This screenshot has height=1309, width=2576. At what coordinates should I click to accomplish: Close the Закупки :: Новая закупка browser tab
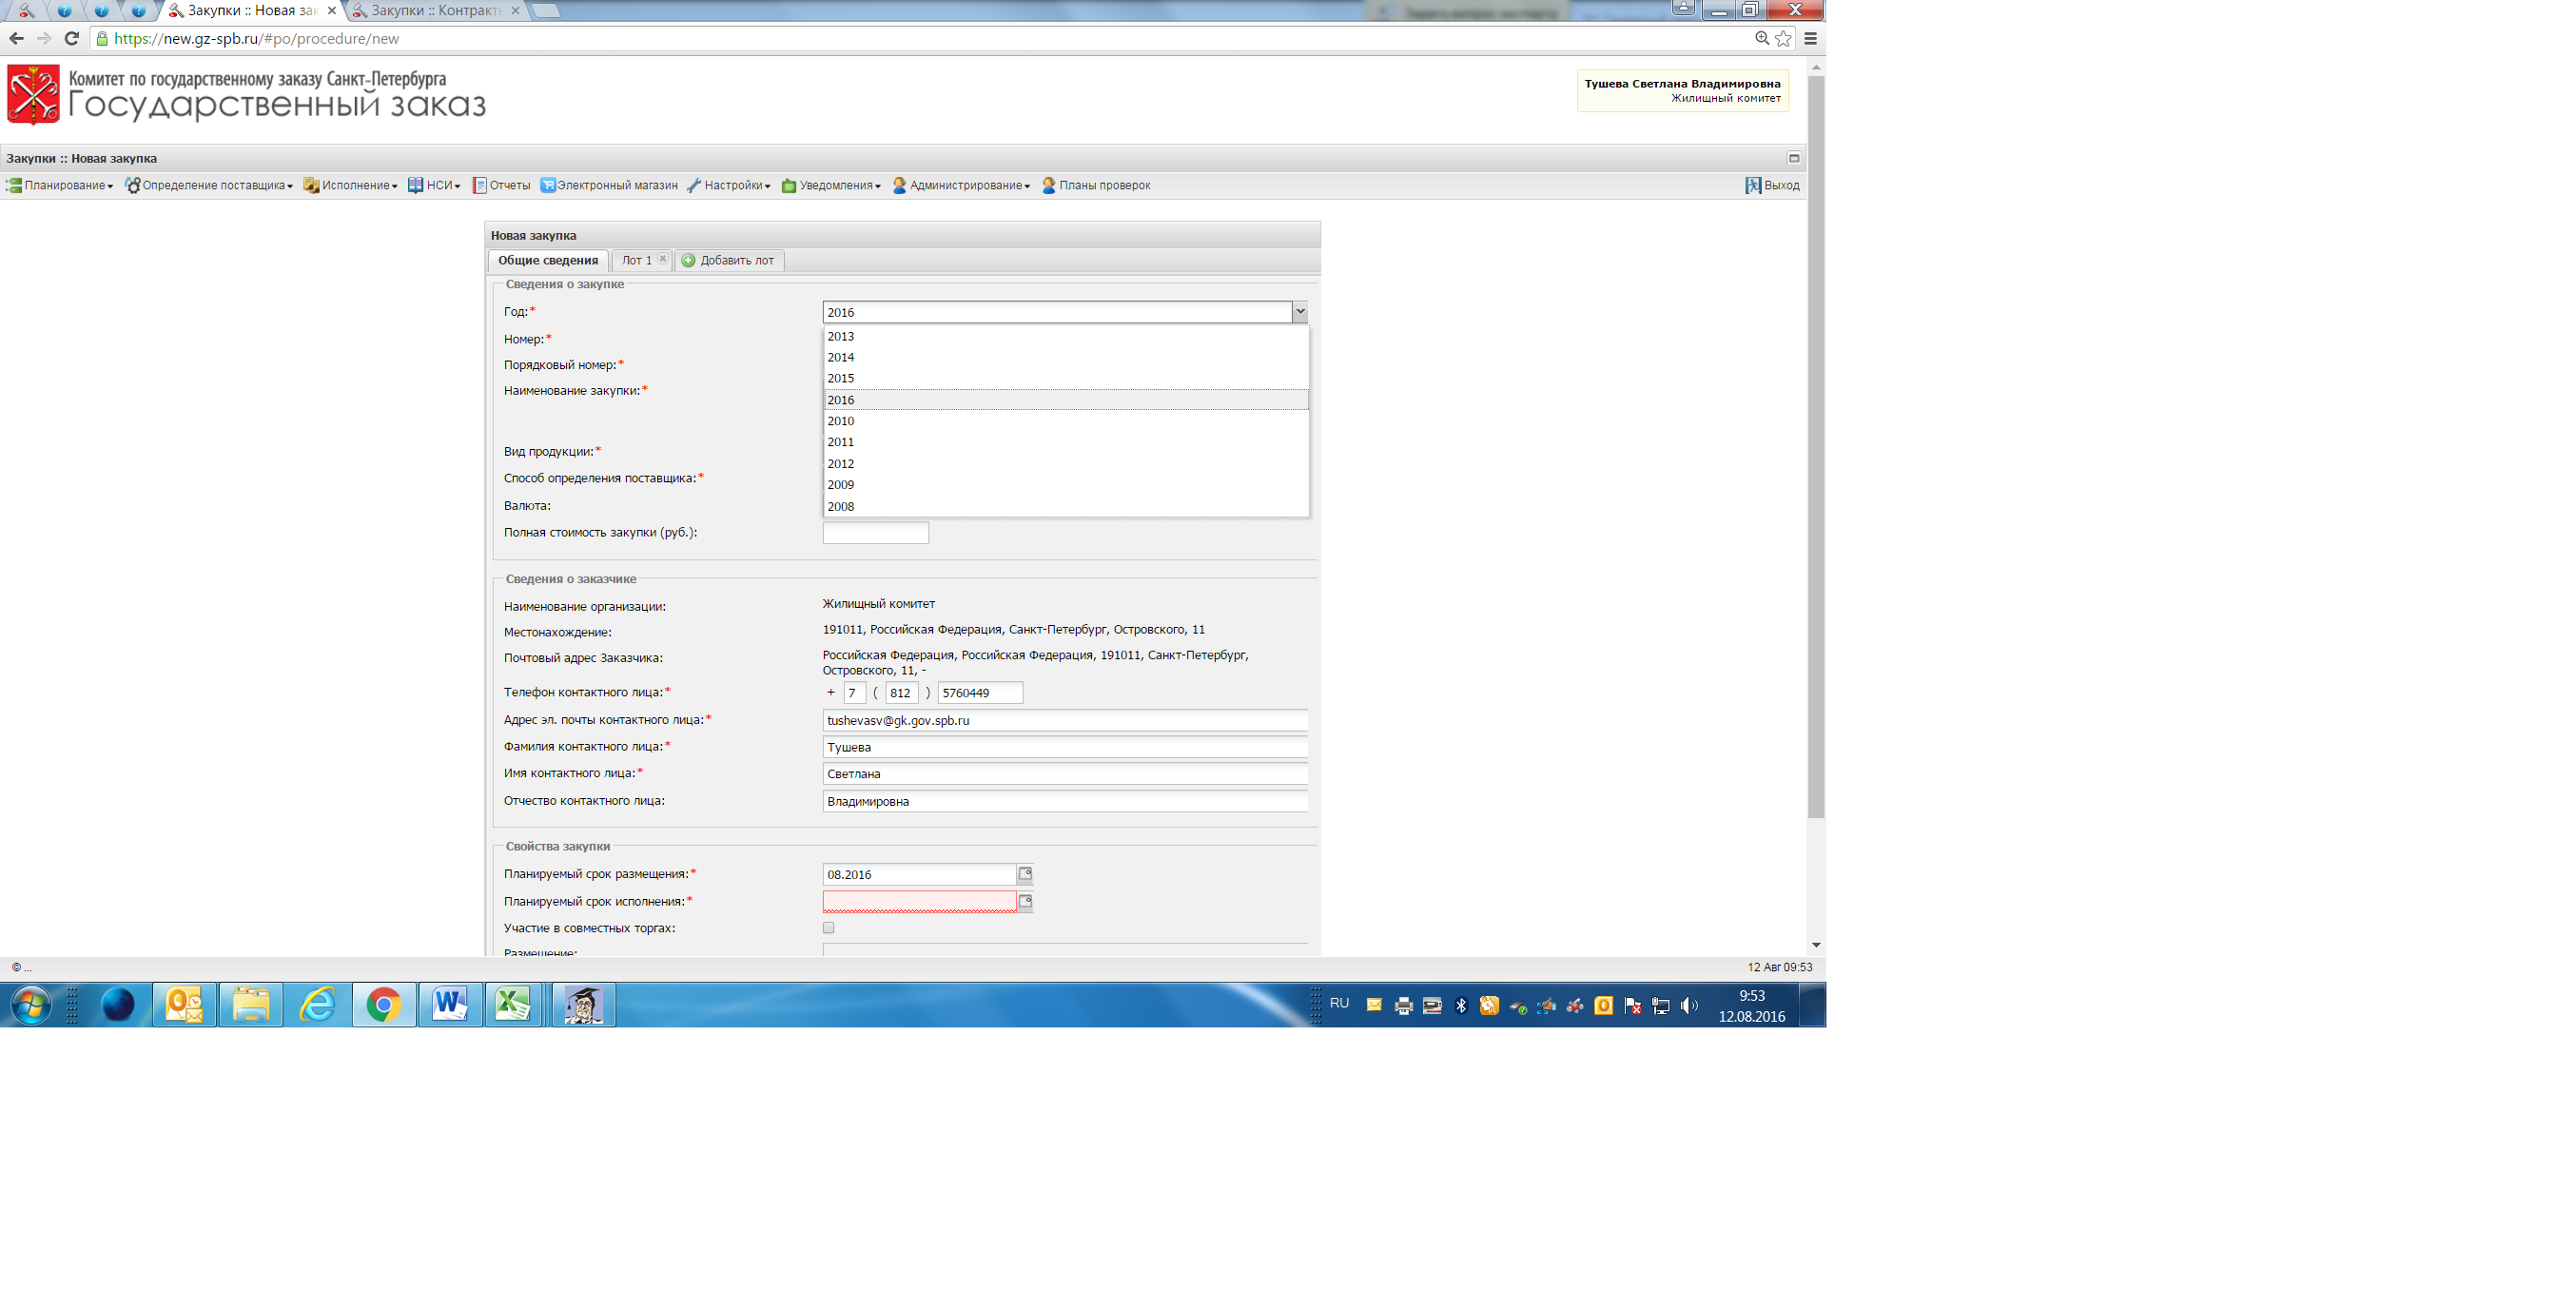click(x=332, y=10)
